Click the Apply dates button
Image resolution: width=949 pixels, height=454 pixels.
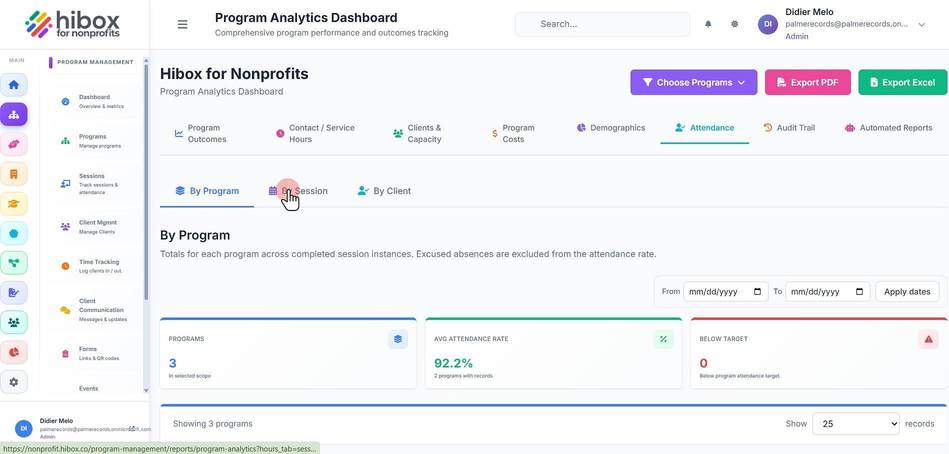pos(907,292)
